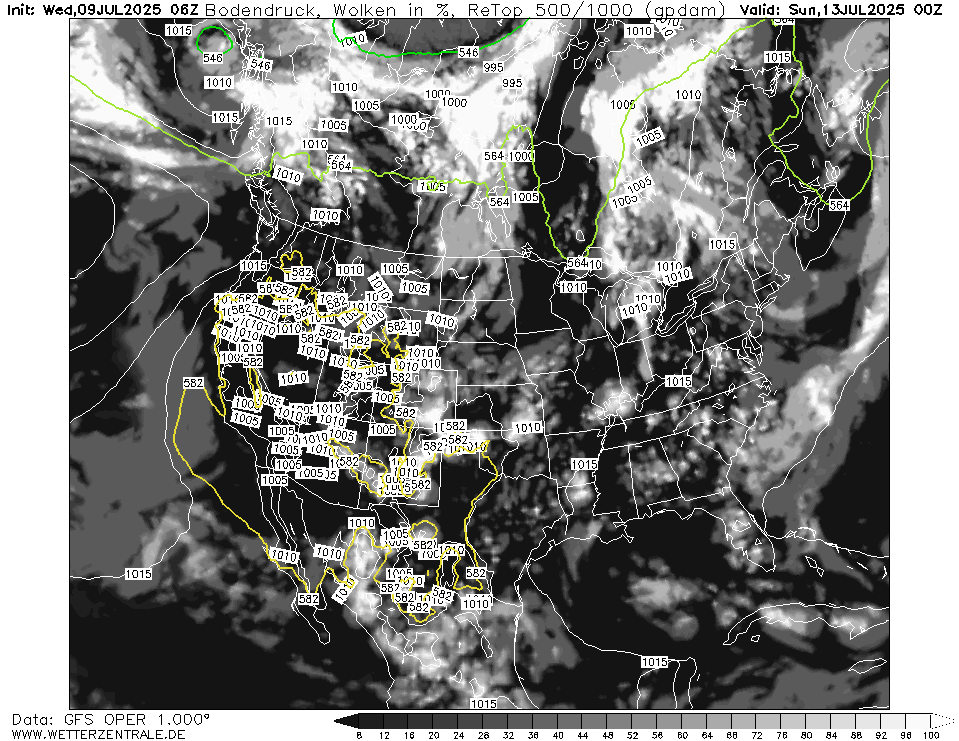Image resolution: width=959 pixels, height=741 pixels.
Task: Click the 'Data: GFS OPER 1.000°' caption
Action: coord(111,719)
